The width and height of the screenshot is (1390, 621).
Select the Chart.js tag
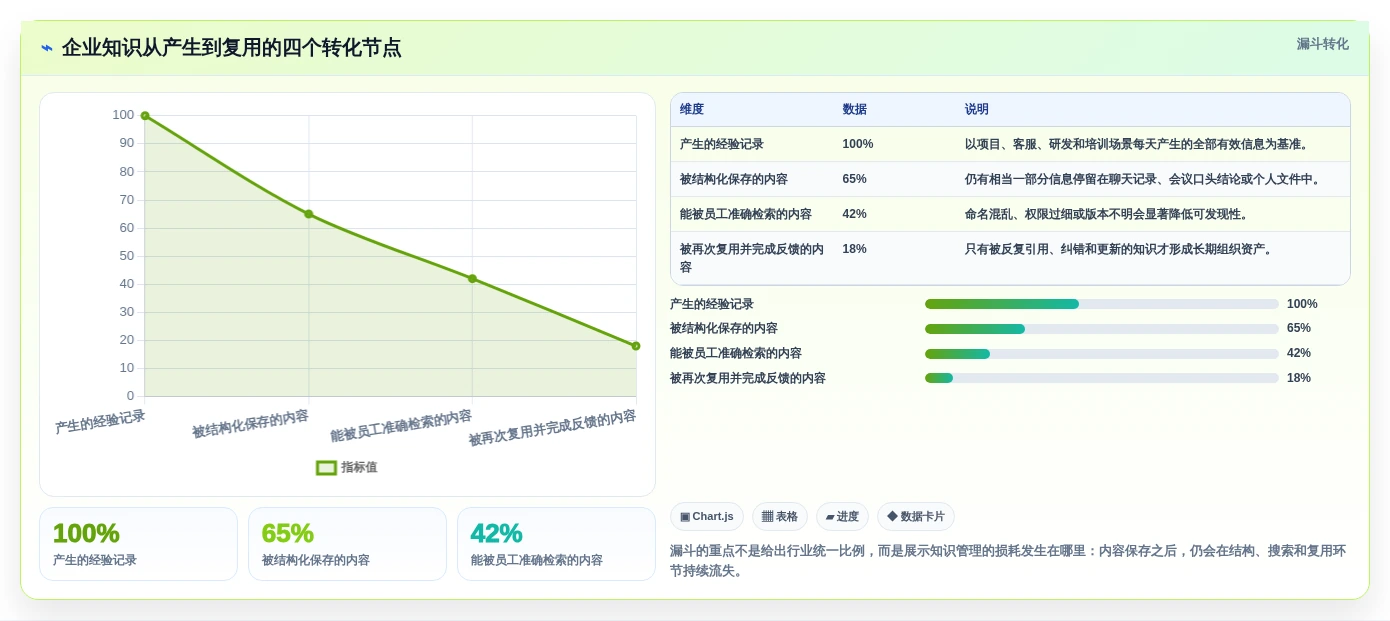[707, 516]
